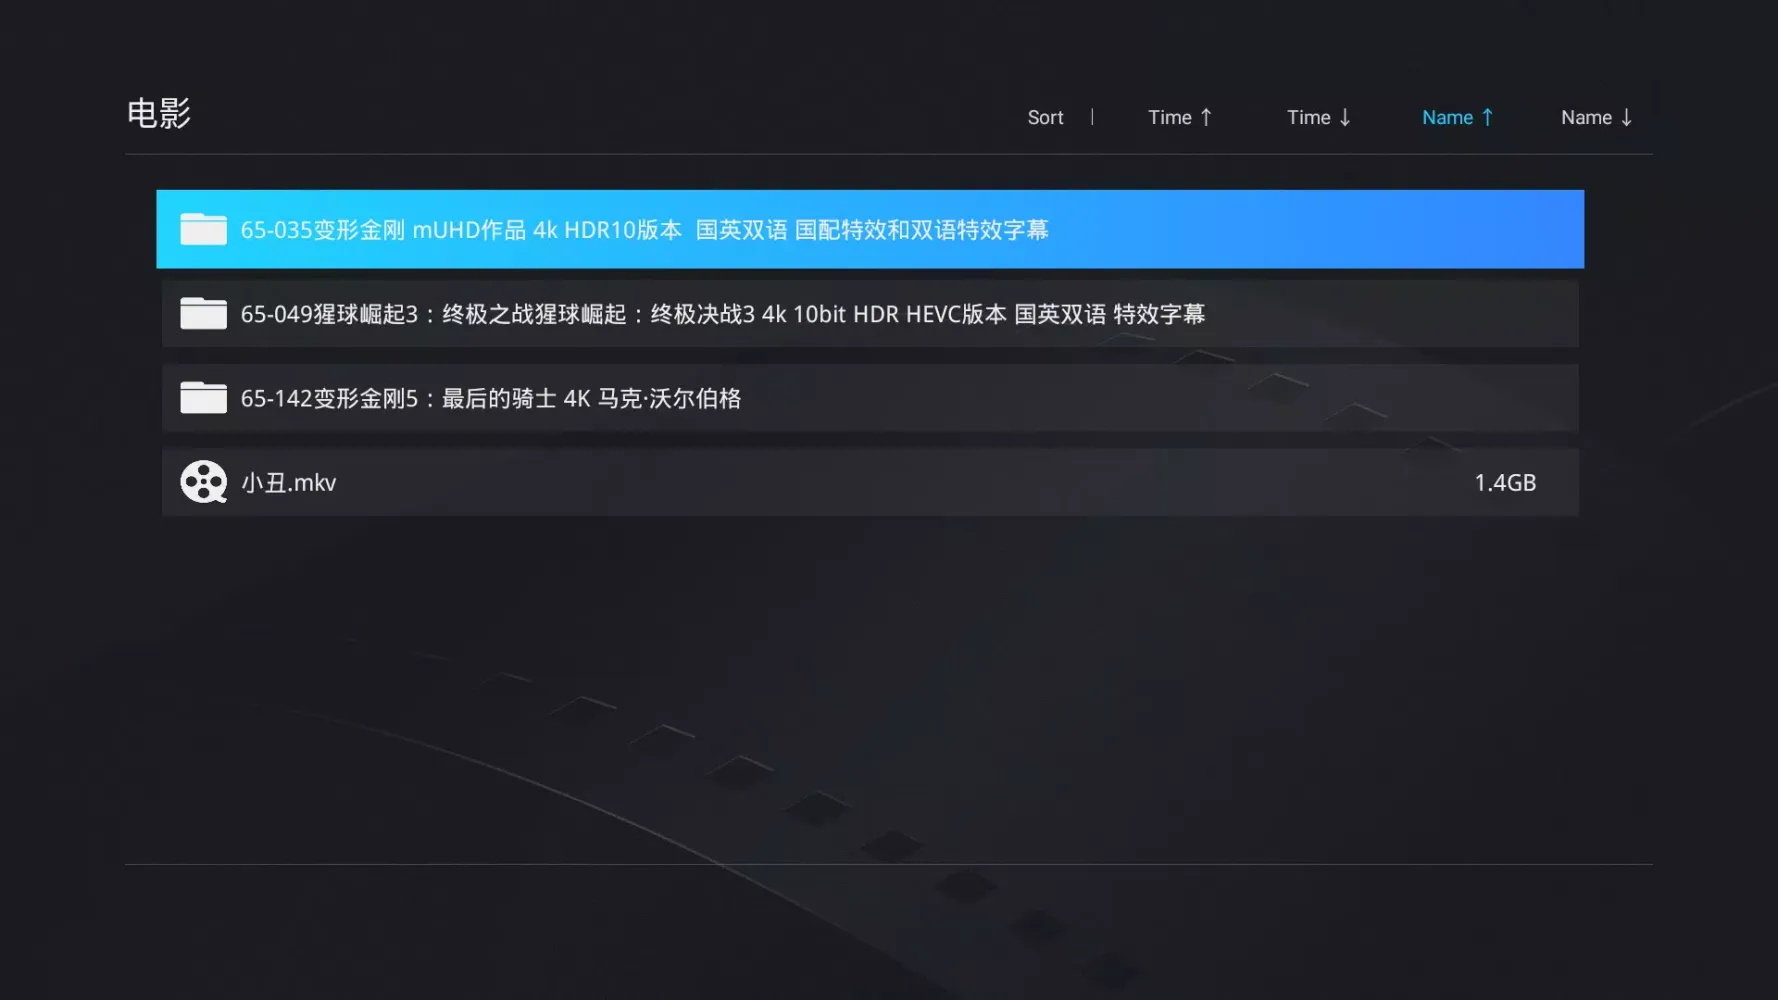Sort files by Time ascending
The width and height of the screenshot is (1778, 1000).
pyautogui.click(x=1180, y=117)
